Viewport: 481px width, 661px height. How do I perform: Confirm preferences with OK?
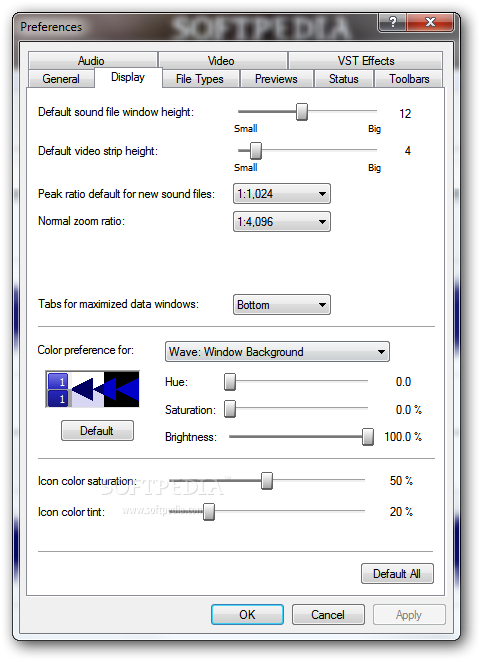point(247,615)
